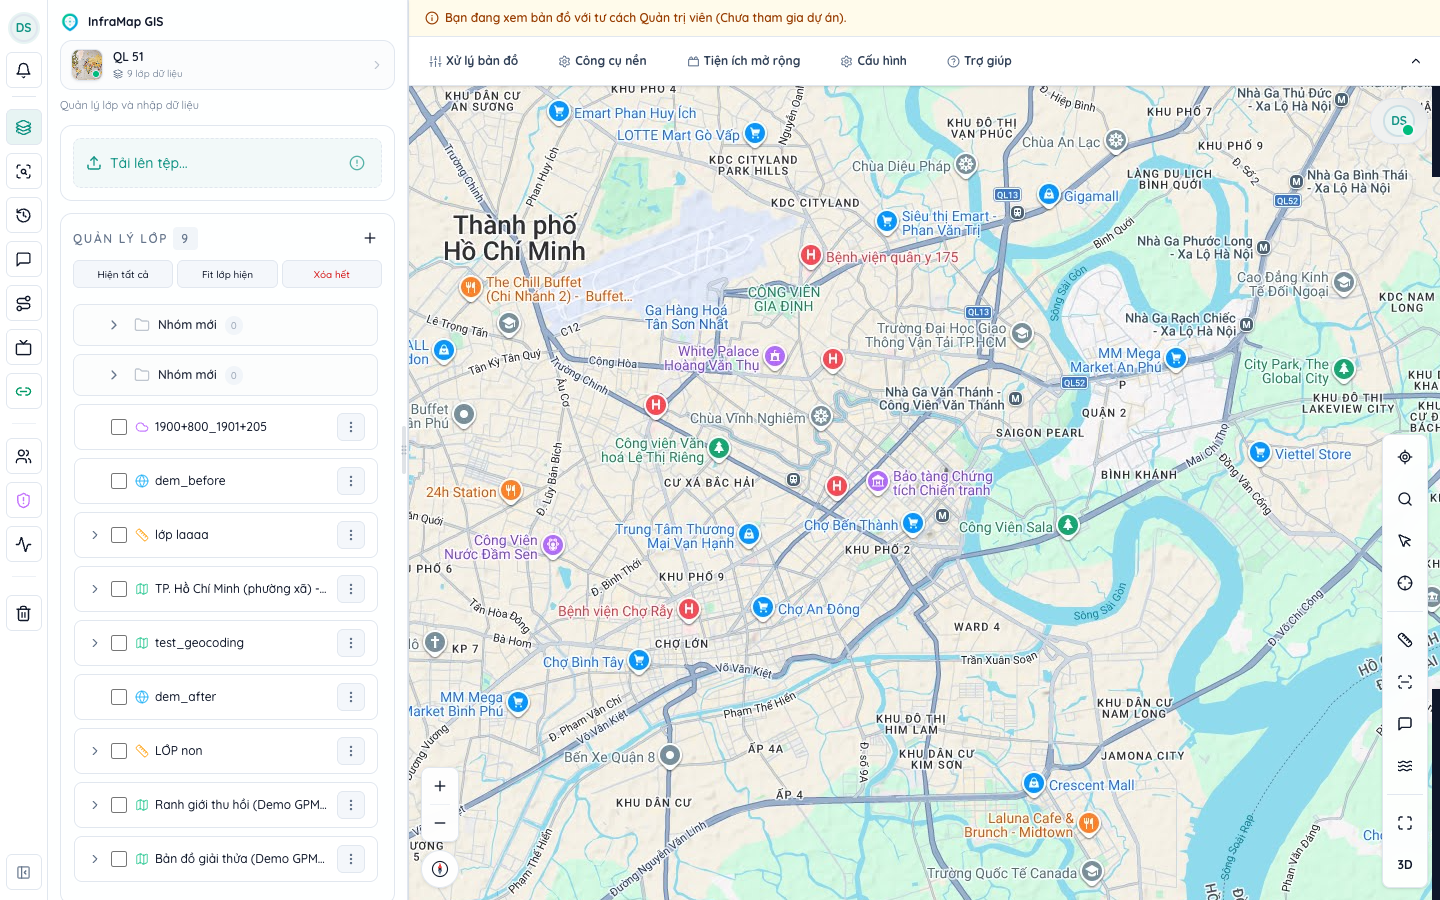Open more options for dem_before layer

tap(351, 481)
